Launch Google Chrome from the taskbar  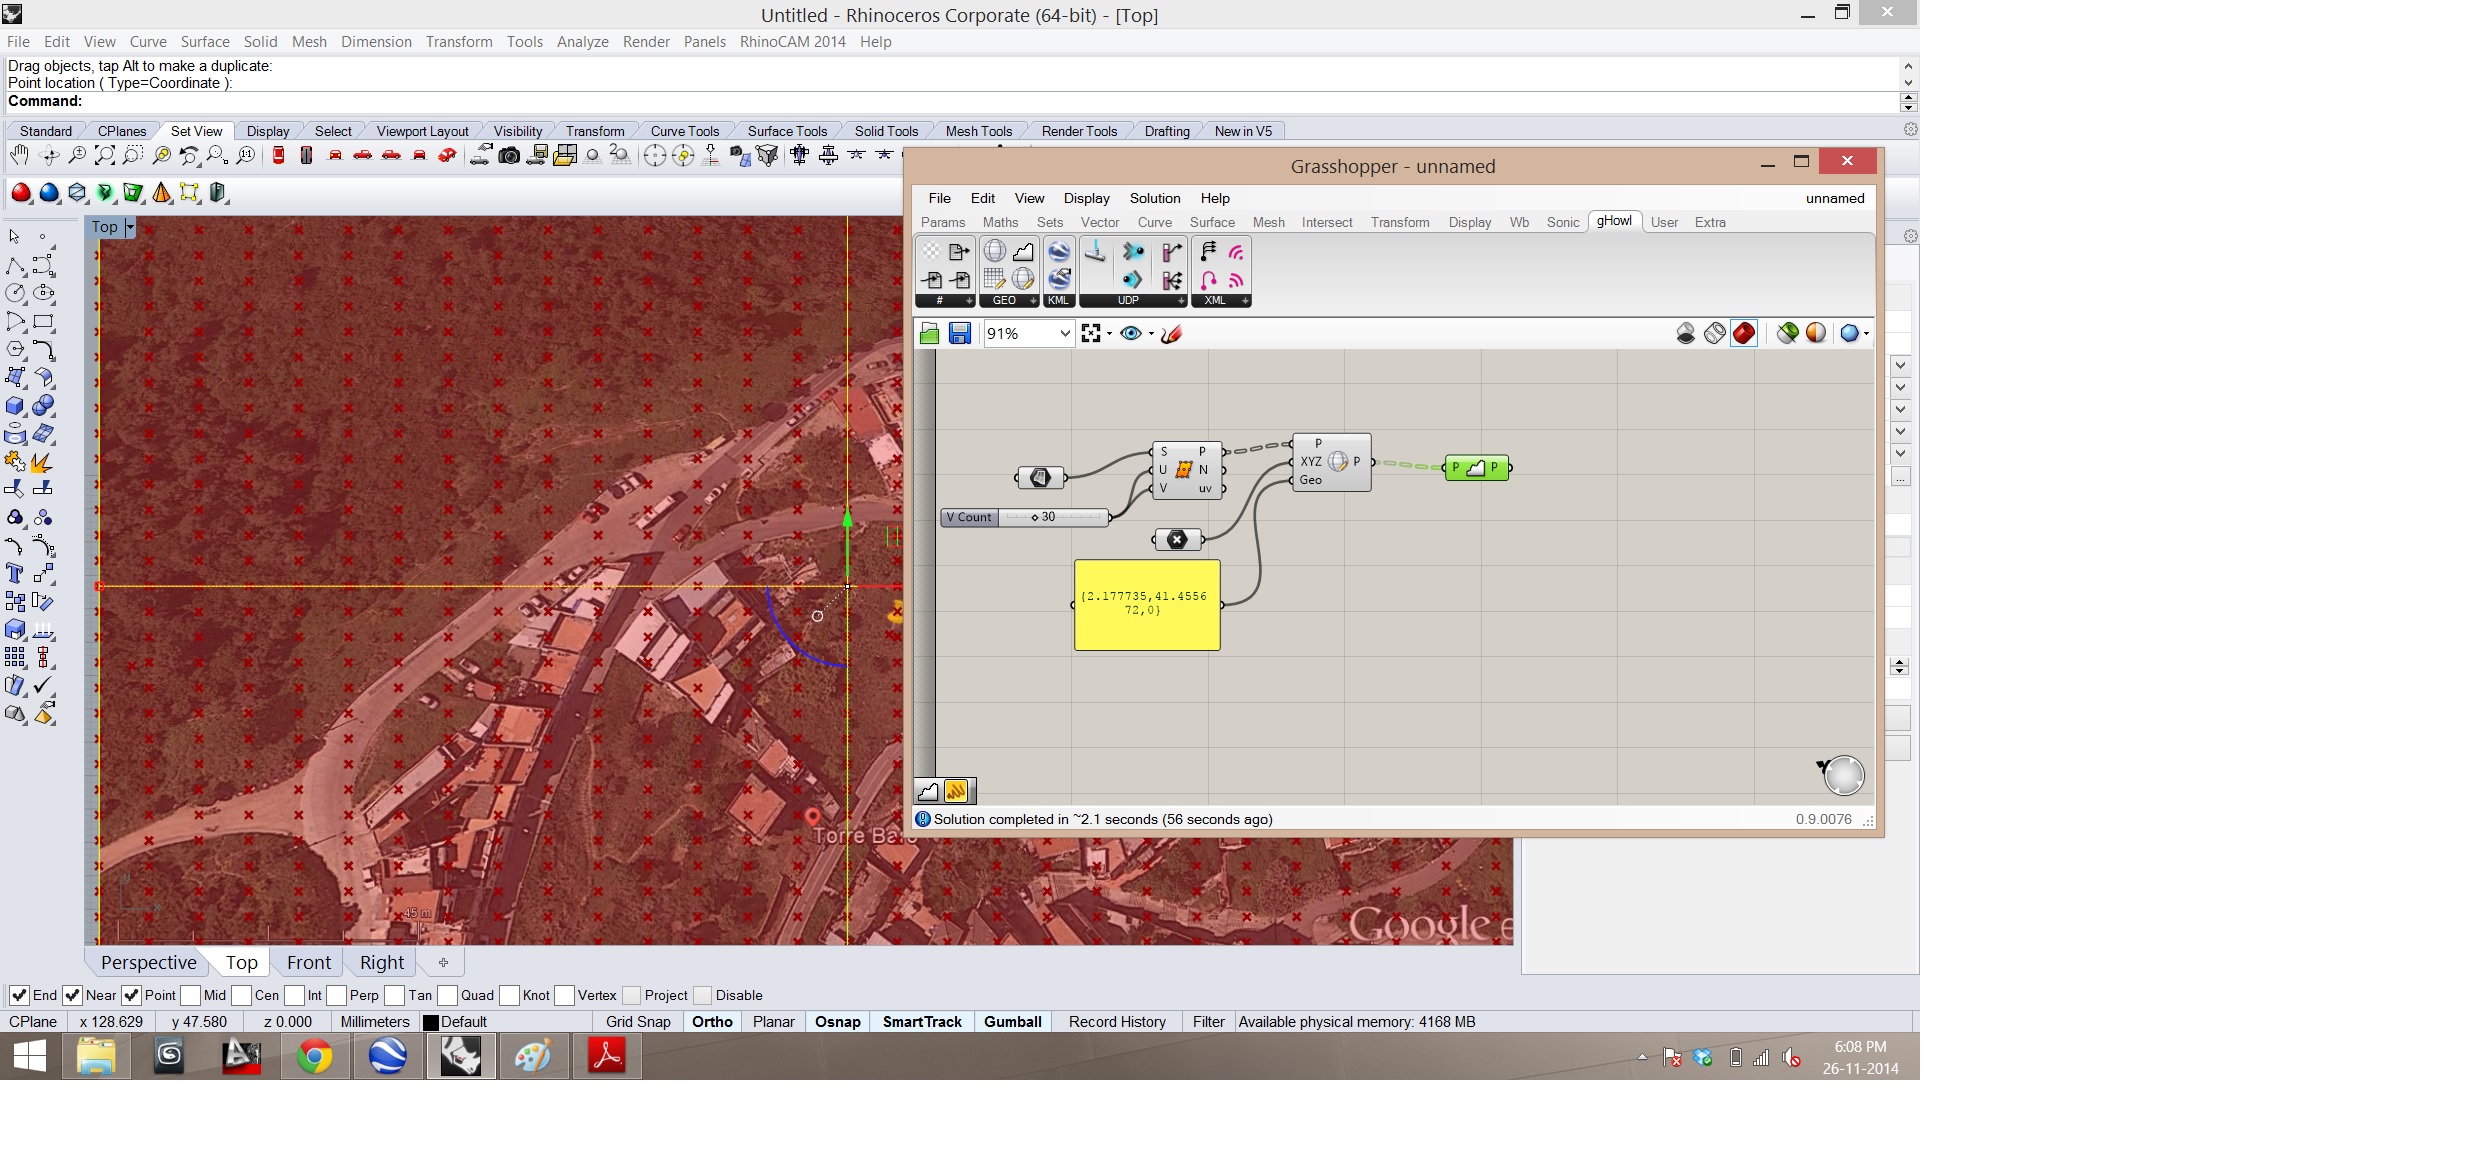coord(314,1056)
